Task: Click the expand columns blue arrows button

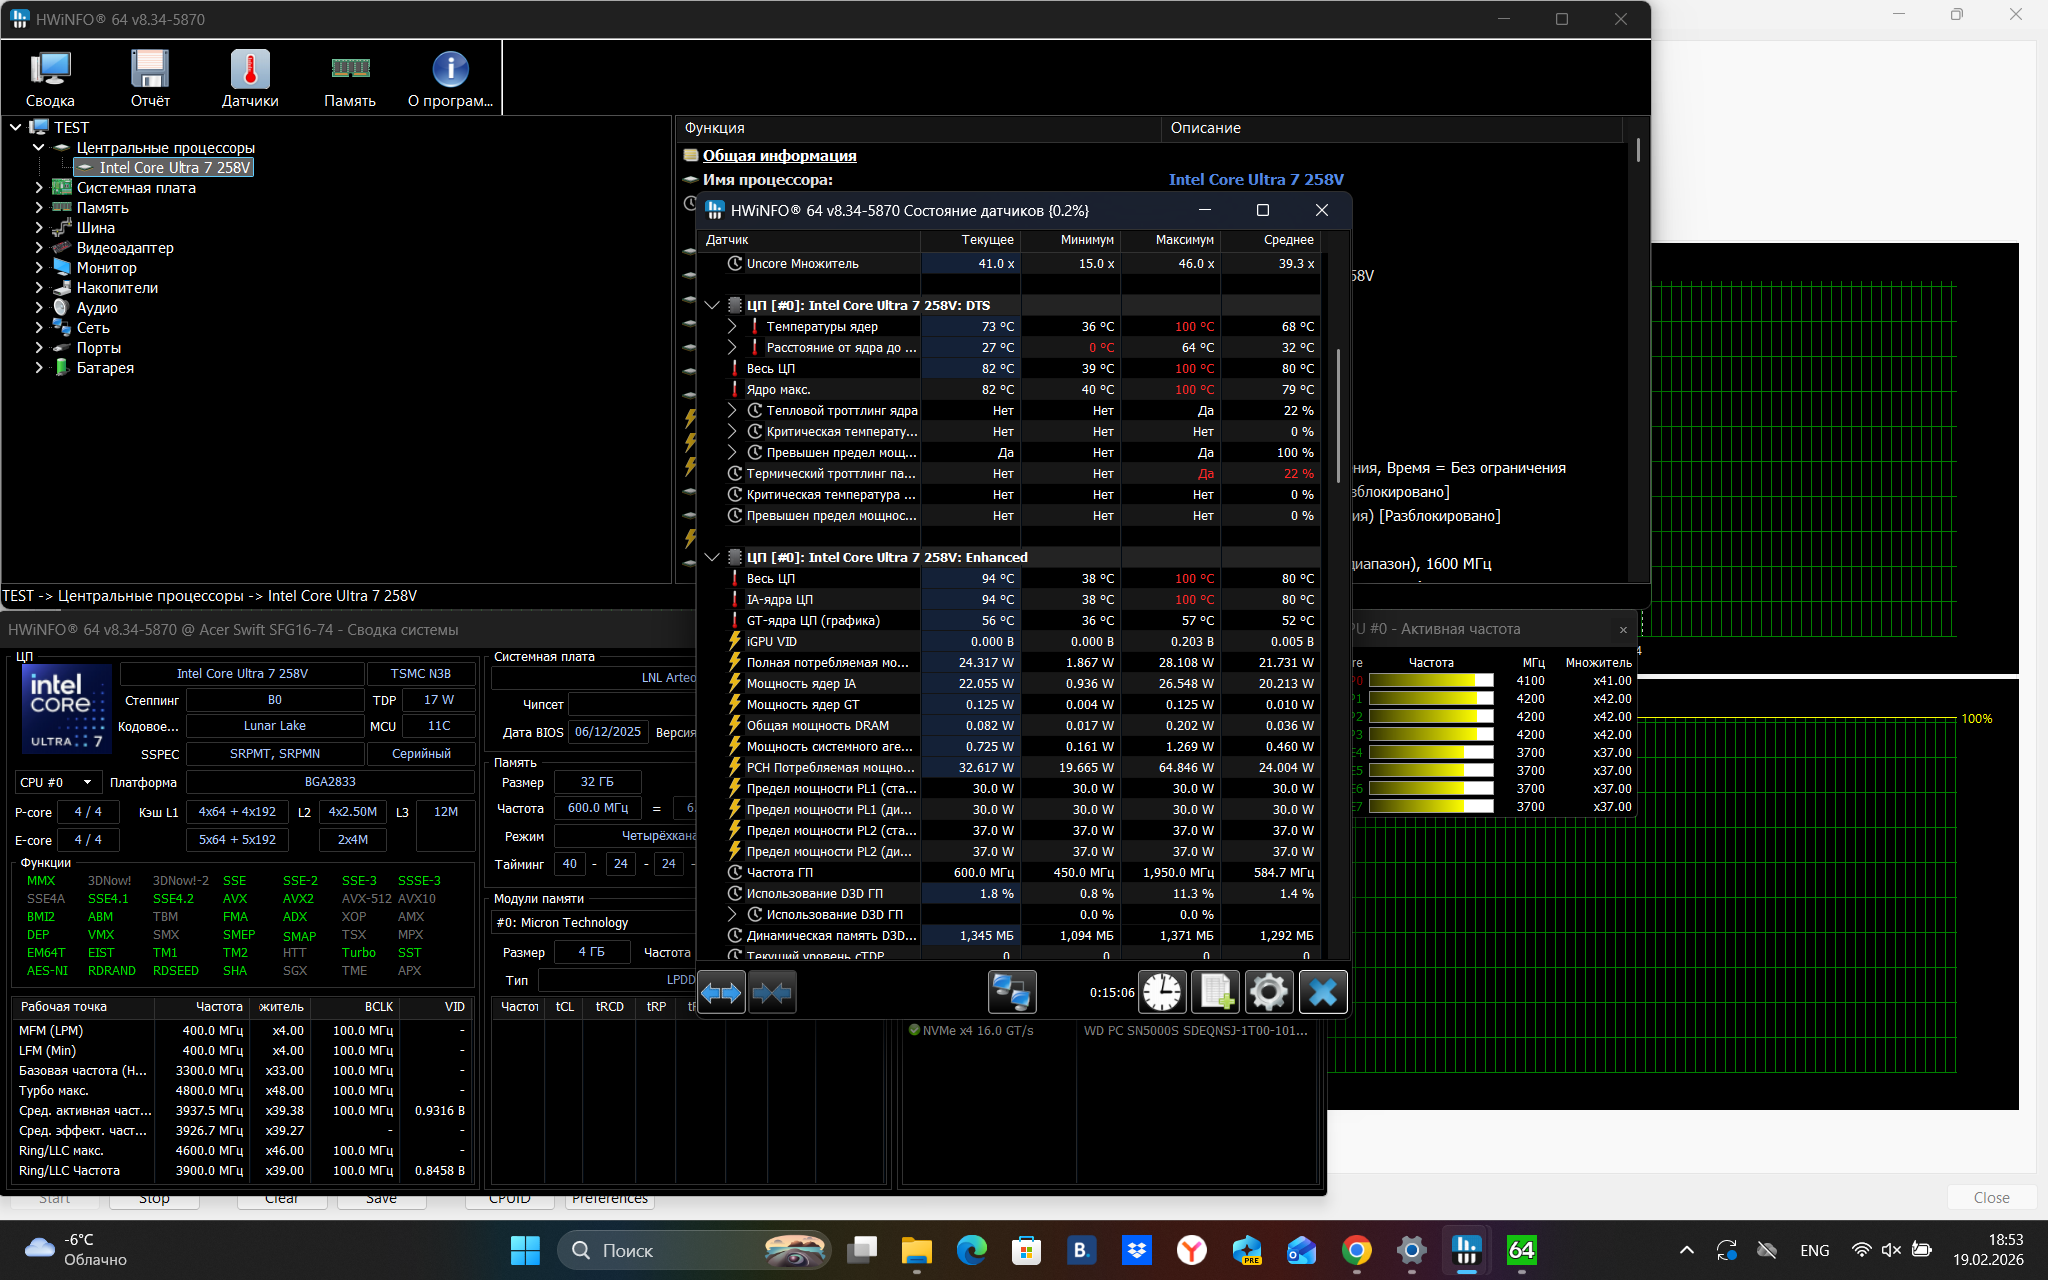Action: click(x=721, y=993)
